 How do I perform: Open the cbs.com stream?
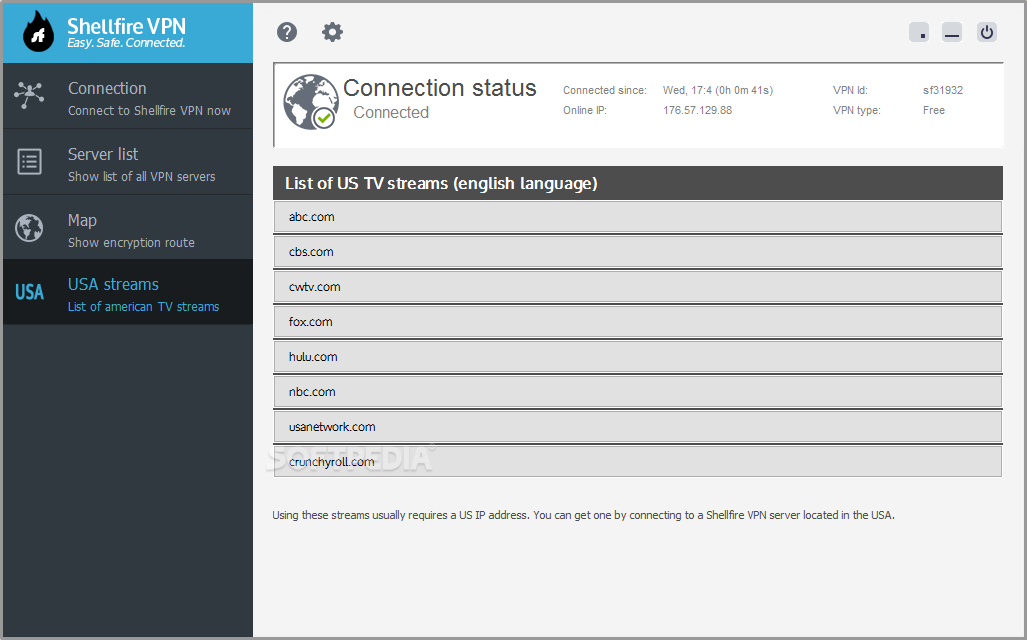[x=637, y=252]
